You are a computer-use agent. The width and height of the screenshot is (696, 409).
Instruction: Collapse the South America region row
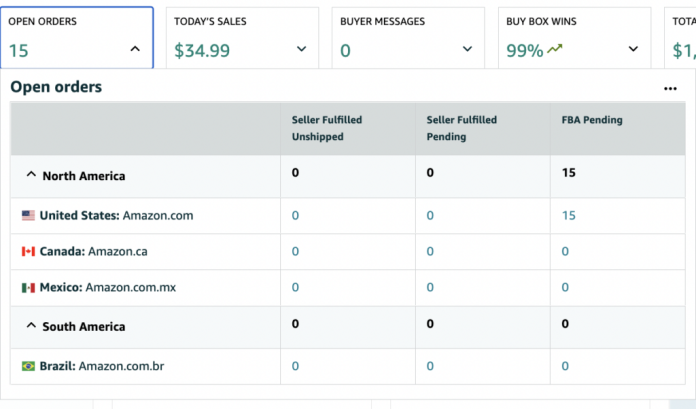pyautogui.click(x=31, y=326)
